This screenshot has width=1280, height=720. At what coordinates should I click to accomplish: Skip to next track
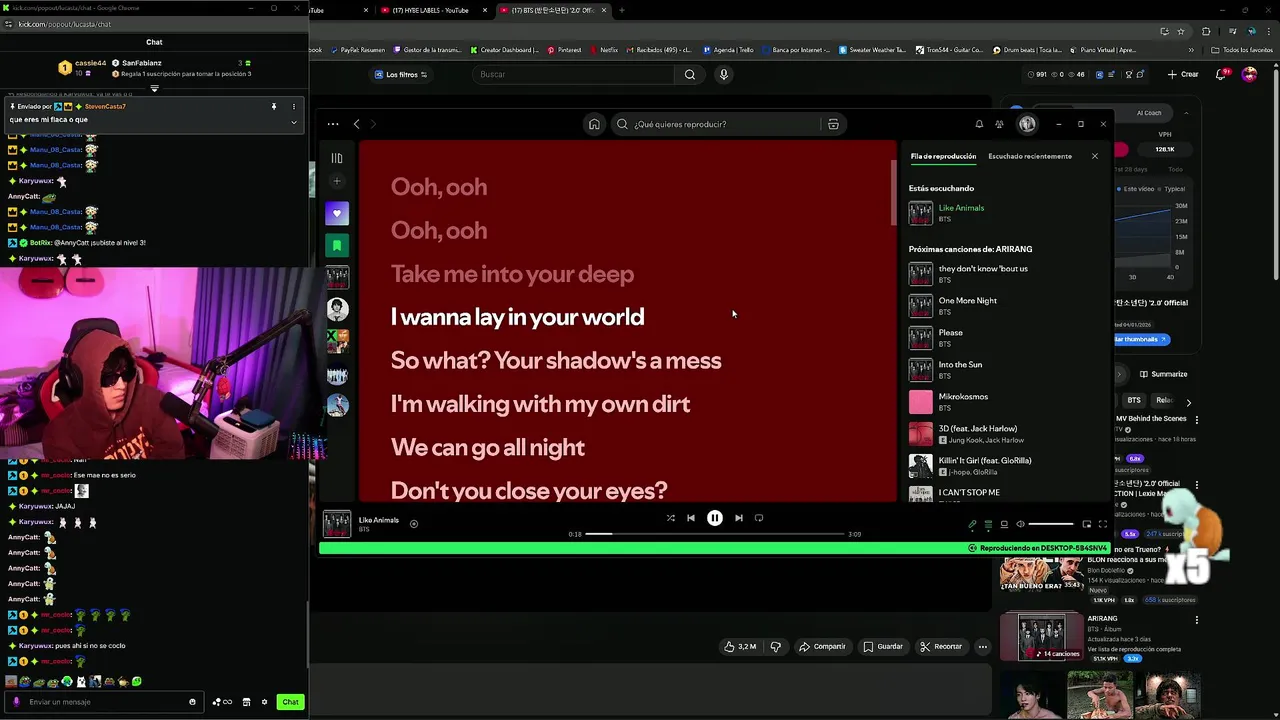(x=739, y=518)
